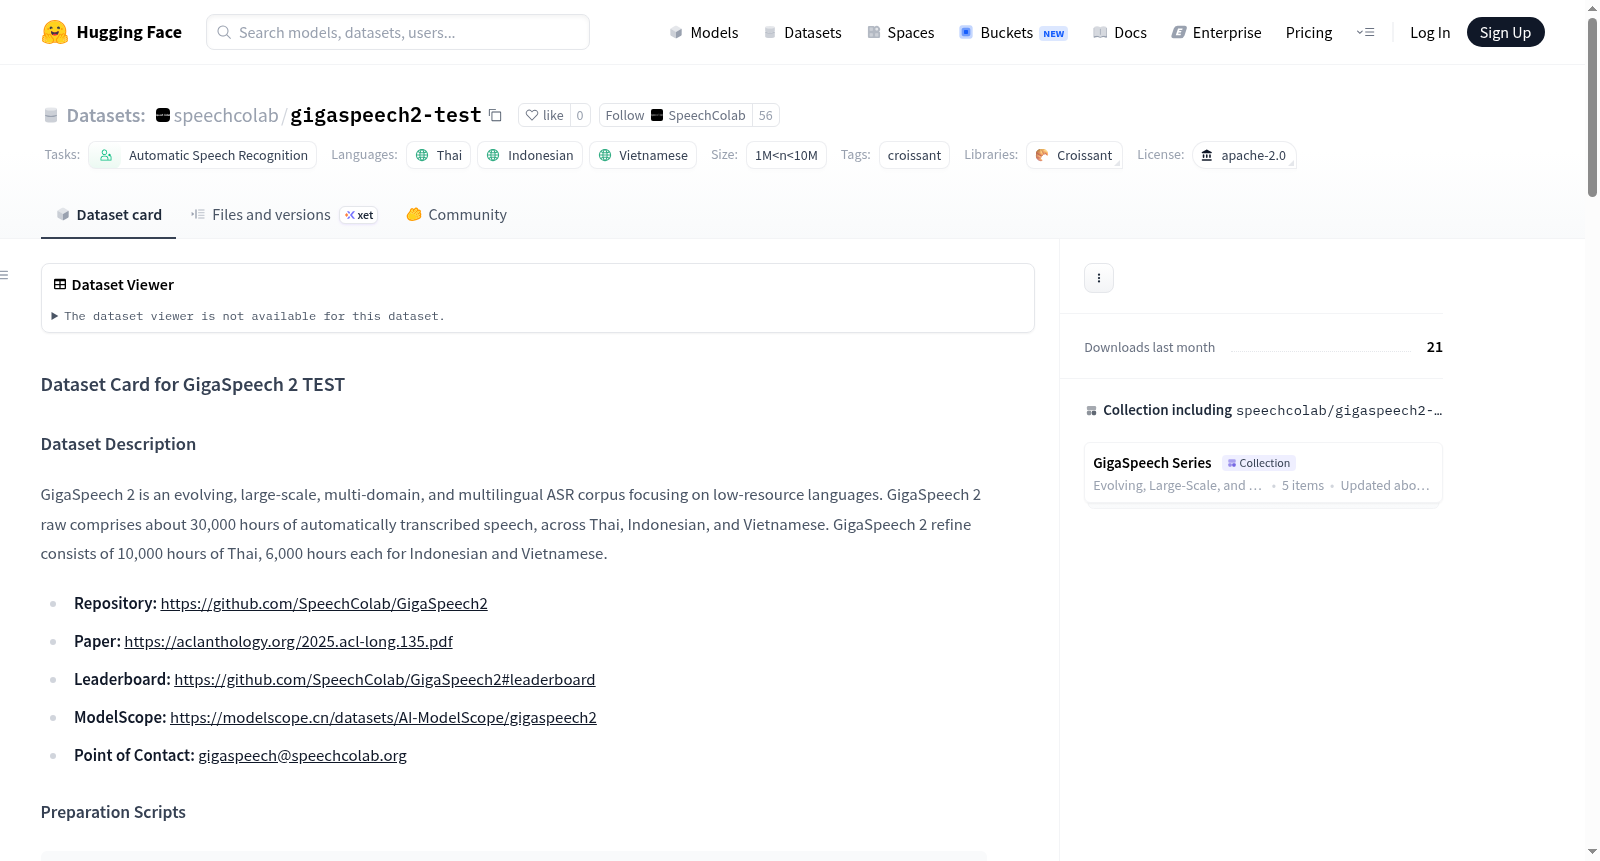Open the GitHub repository link
The image size is (1600, 861).
pyautogui.click(x=324, y=604)
